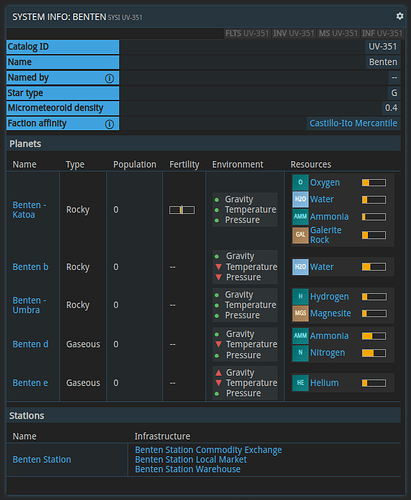Click the Nitrogen N resource icon
The image size is (411, 500).
point(300,353)
